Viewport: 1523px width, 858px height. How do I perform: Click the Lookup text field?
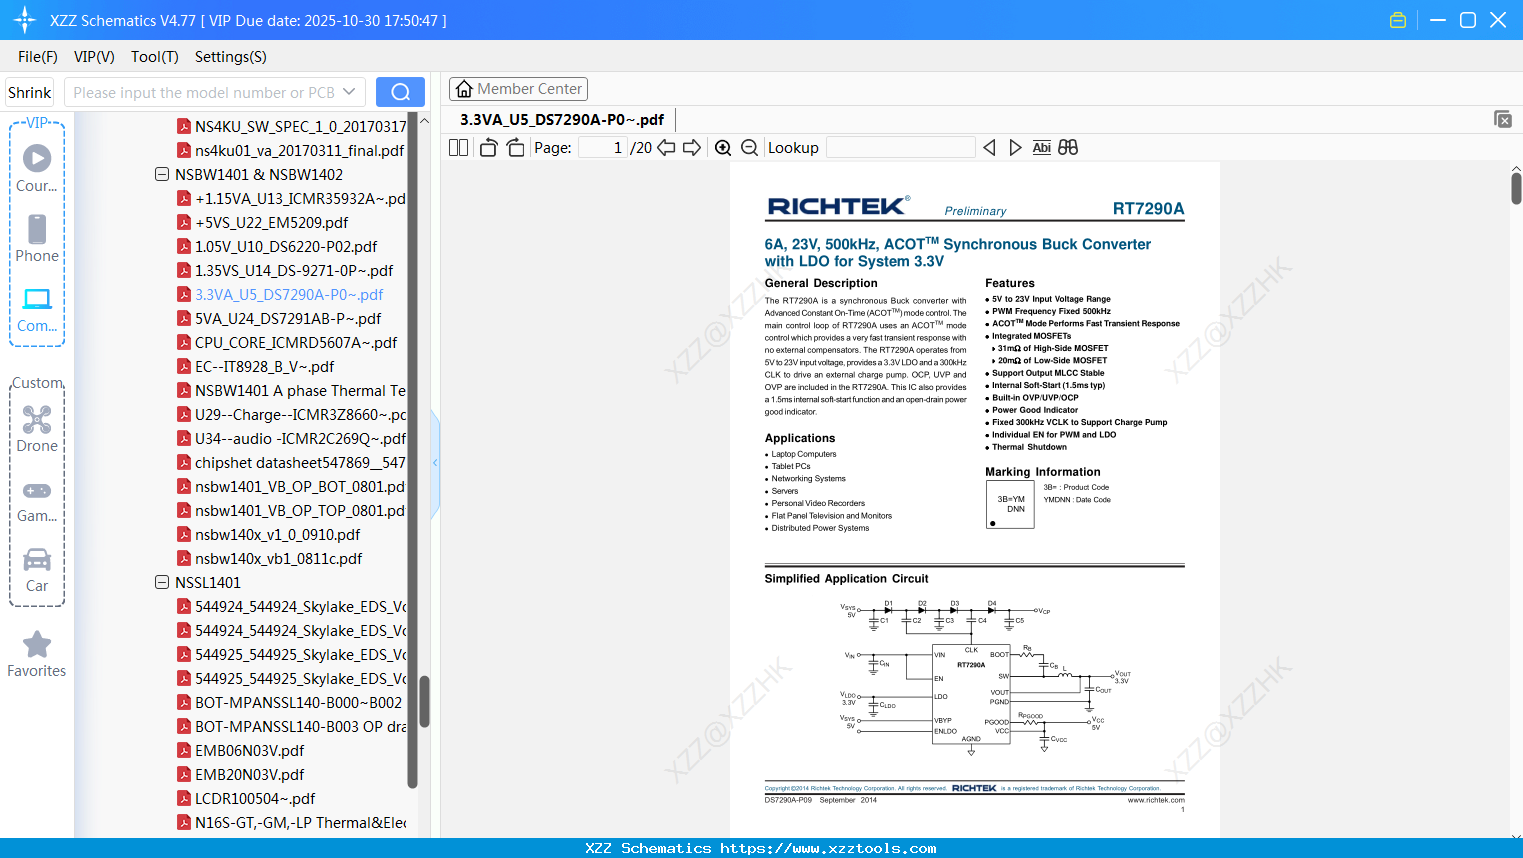[x=901, y=148]
